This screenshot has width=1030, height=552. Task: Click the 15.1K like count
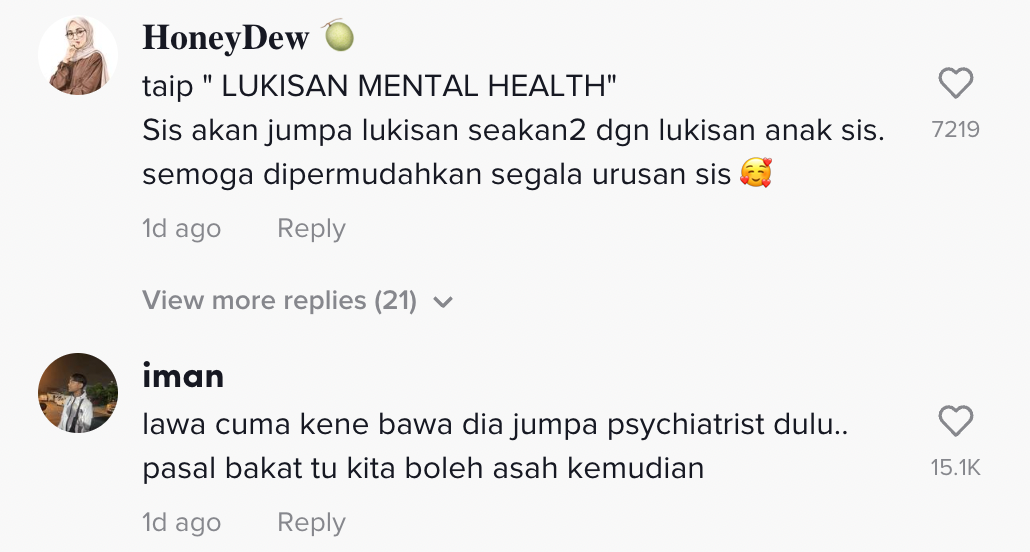[x=955, y=468]
